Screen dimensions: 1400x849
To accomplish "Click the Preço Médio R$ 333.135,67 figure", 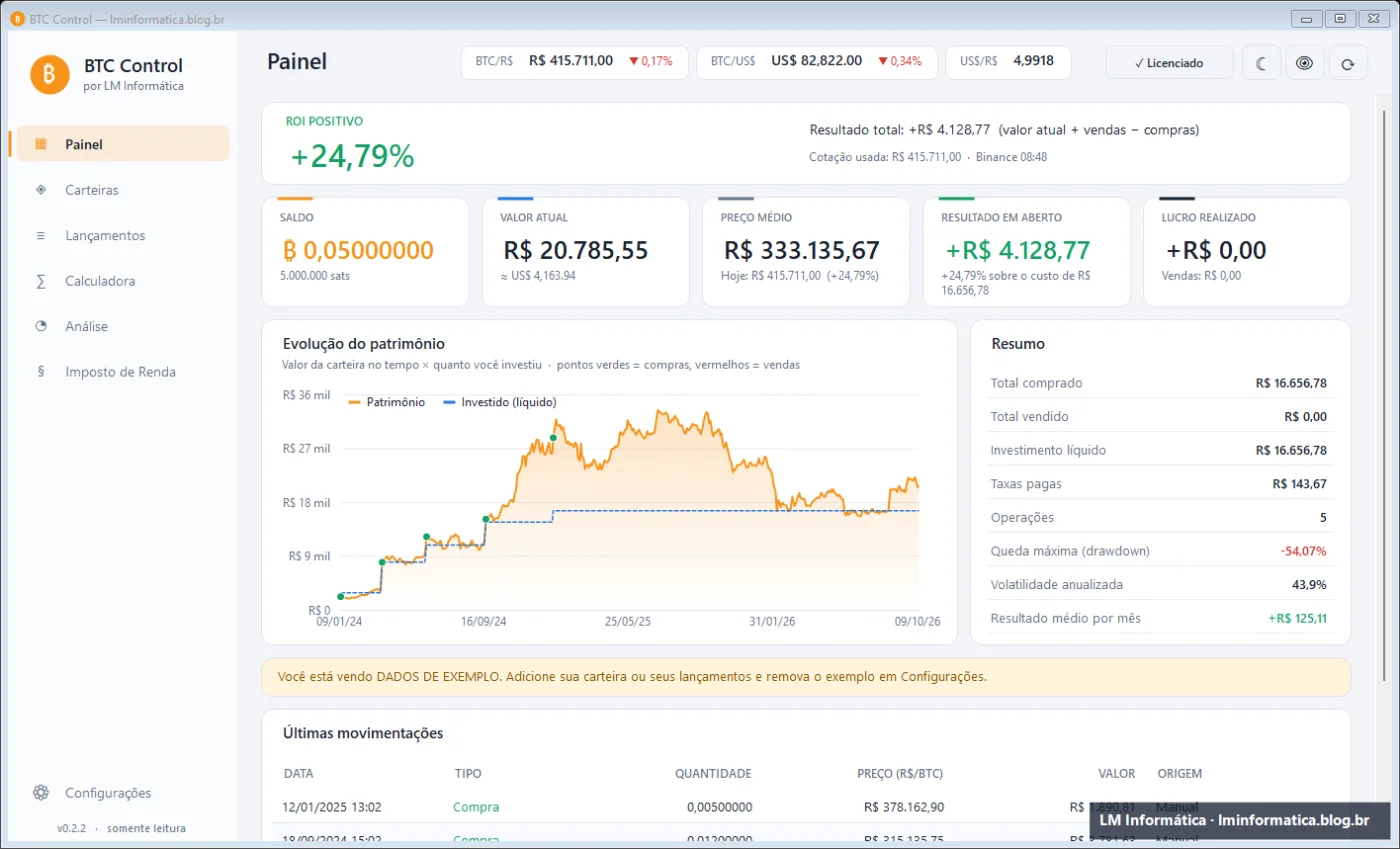I will [x=802, y=250].
